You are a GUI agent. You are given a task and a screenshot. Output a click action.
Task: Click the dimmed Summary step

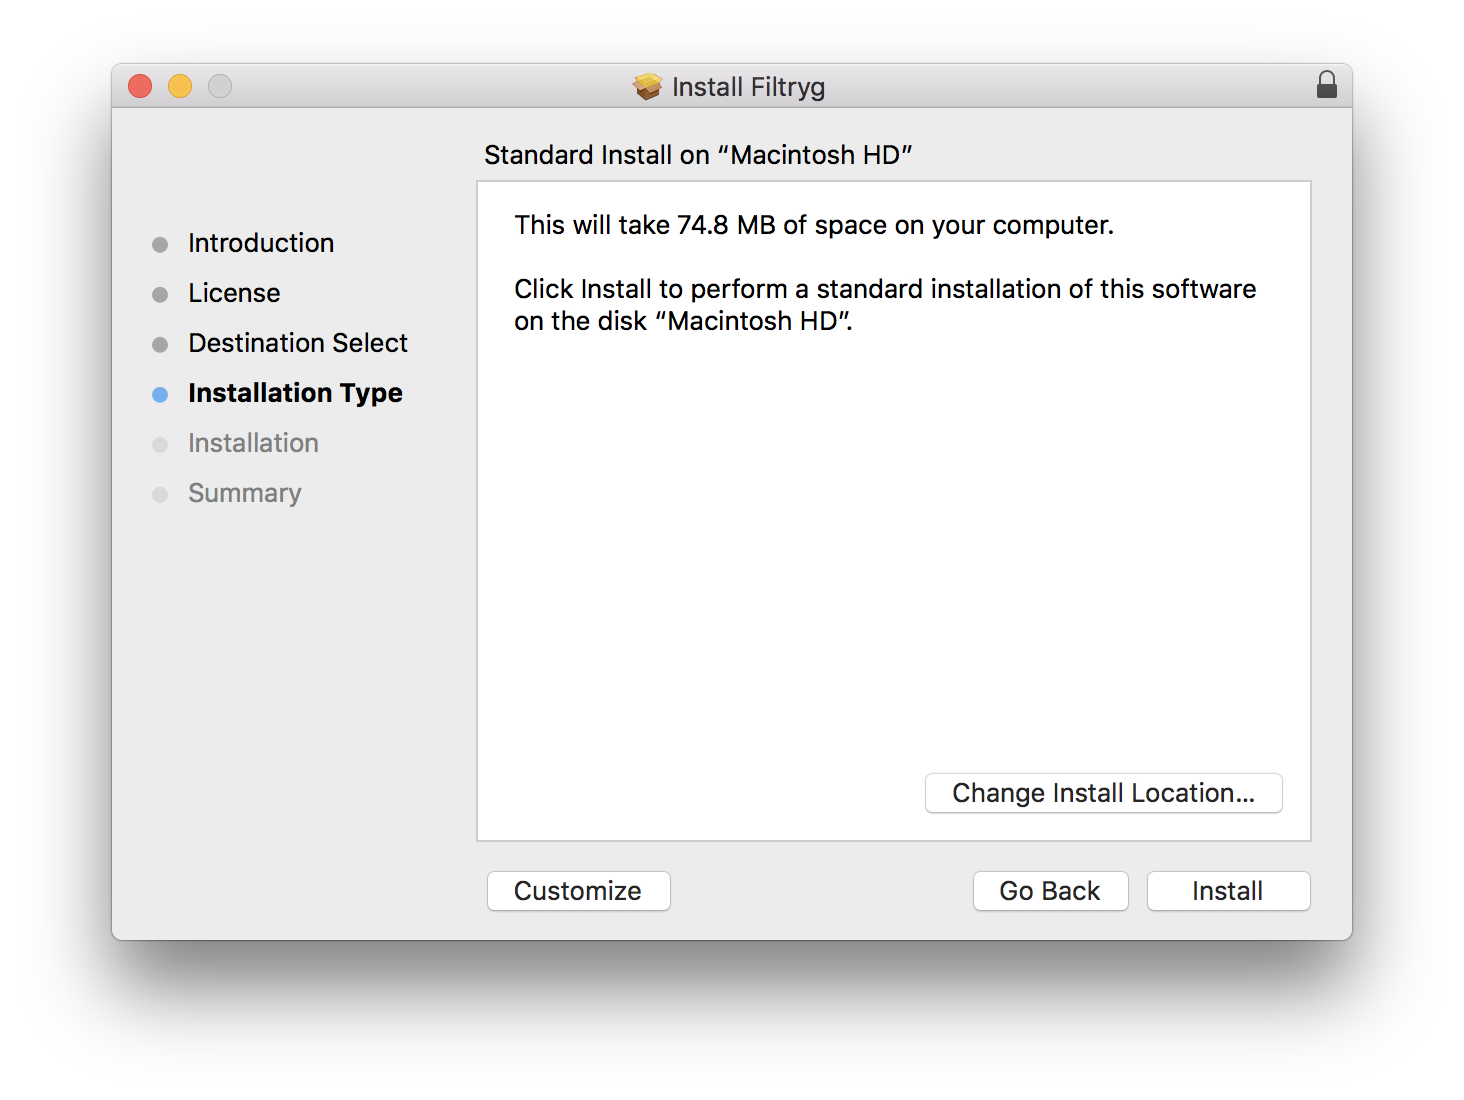[244, 493]
